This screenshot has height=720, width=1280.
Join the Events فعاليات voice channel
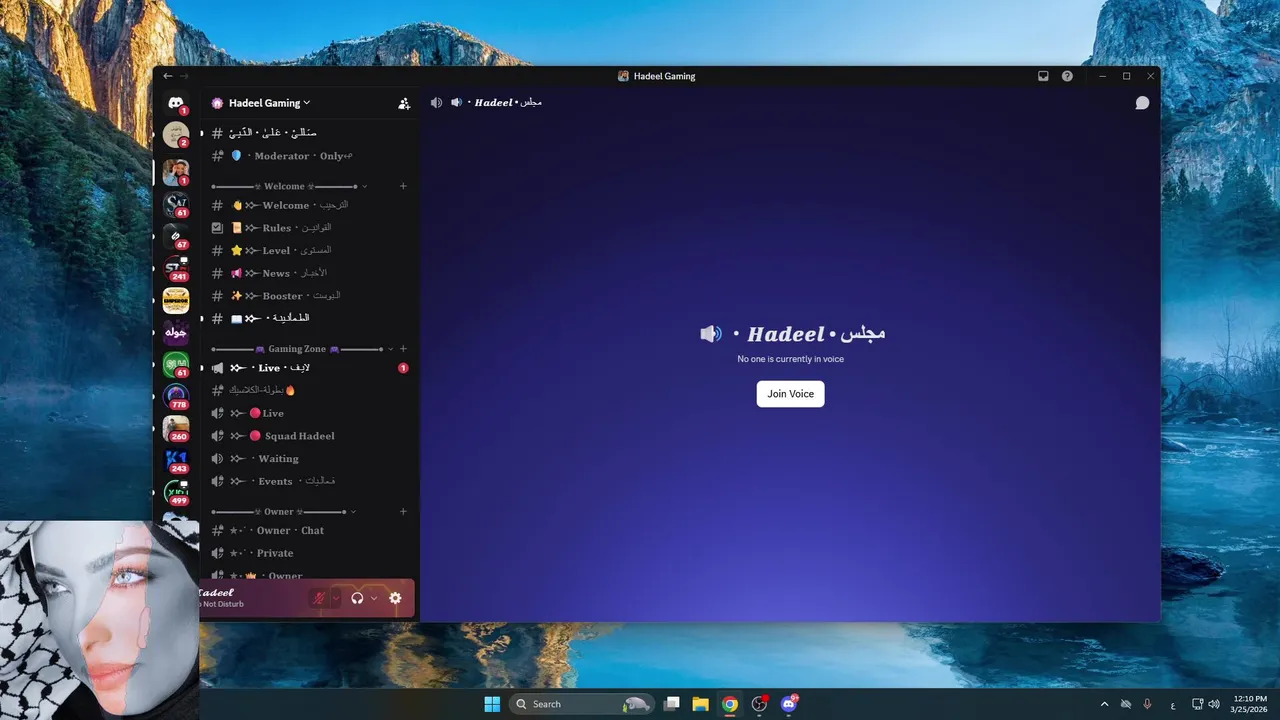point(308,481)
